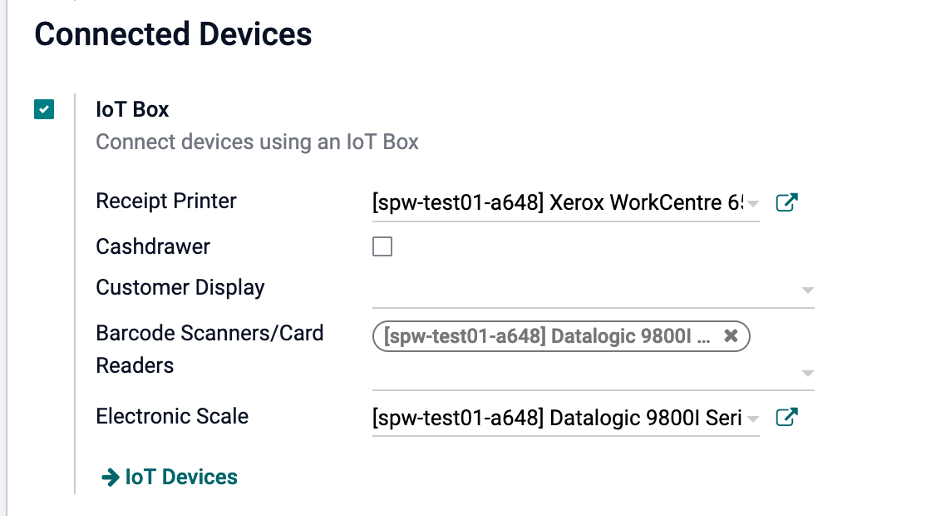Expand the Receipt Printer dropdown arrow
The height and width of the screenshot is (516, 936).
pos(753,204)
